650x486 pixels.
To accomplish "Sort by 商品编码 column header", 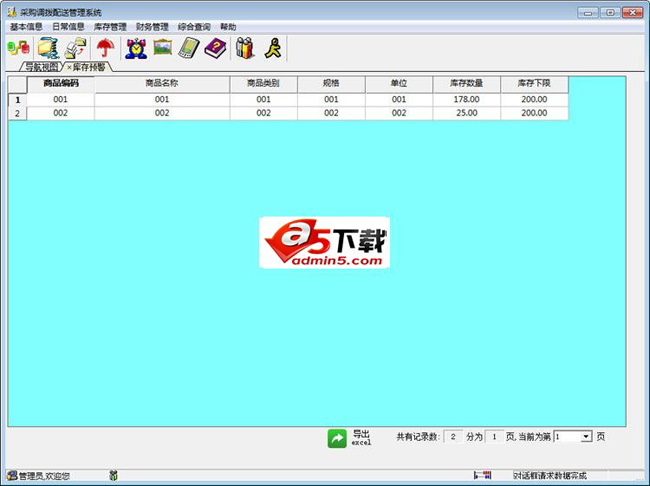I will coord(61,84).
